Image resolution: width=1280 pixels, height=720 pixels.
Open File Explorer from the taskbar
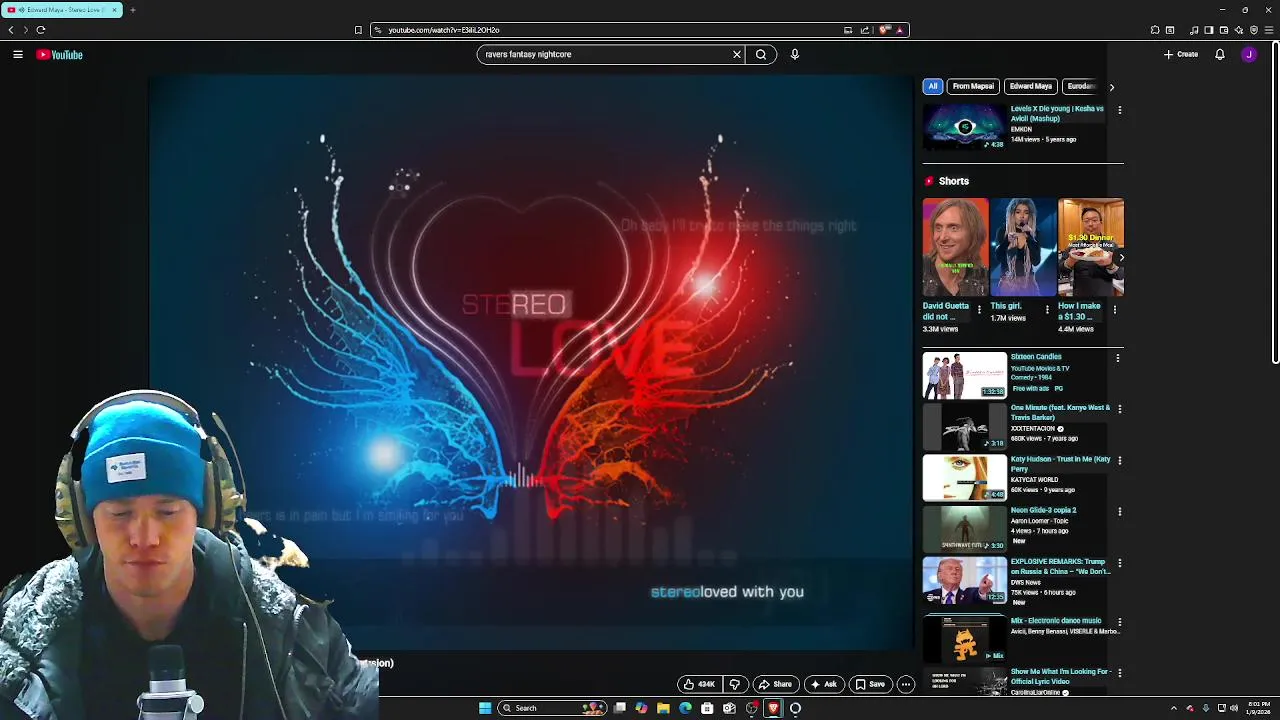tap(663, 708)
